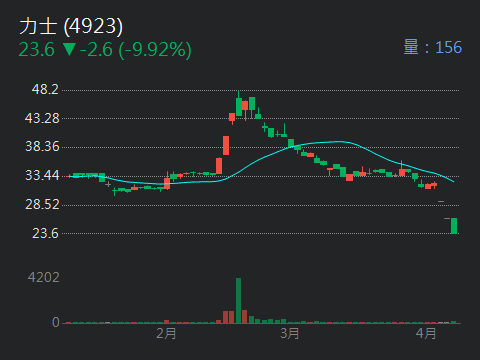The image size is (480, 360).
Task: Click the latest green candlestick near 23.6
Action: coord(454,226)
